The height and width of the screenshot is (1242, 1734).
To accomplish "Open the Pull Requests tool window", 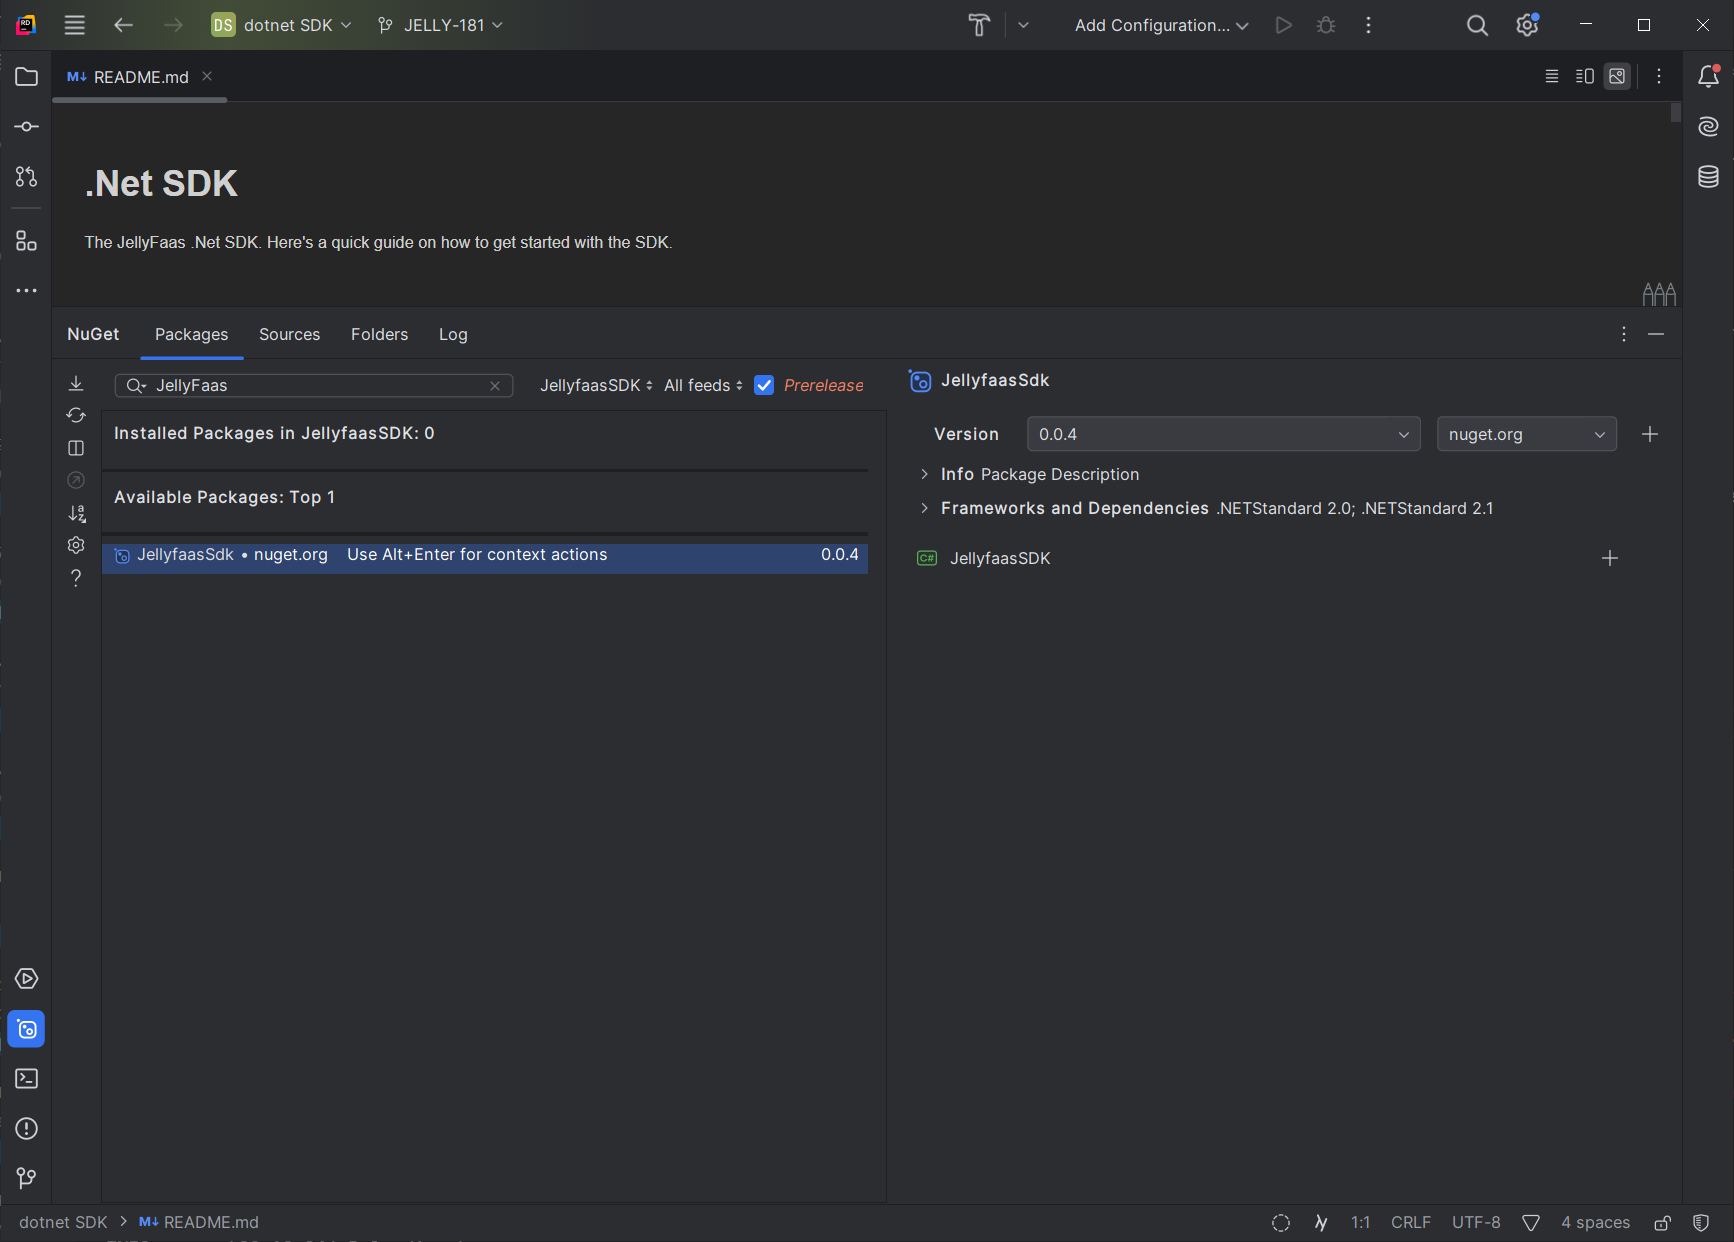I will pyautogui.click(x=27, y=177).
